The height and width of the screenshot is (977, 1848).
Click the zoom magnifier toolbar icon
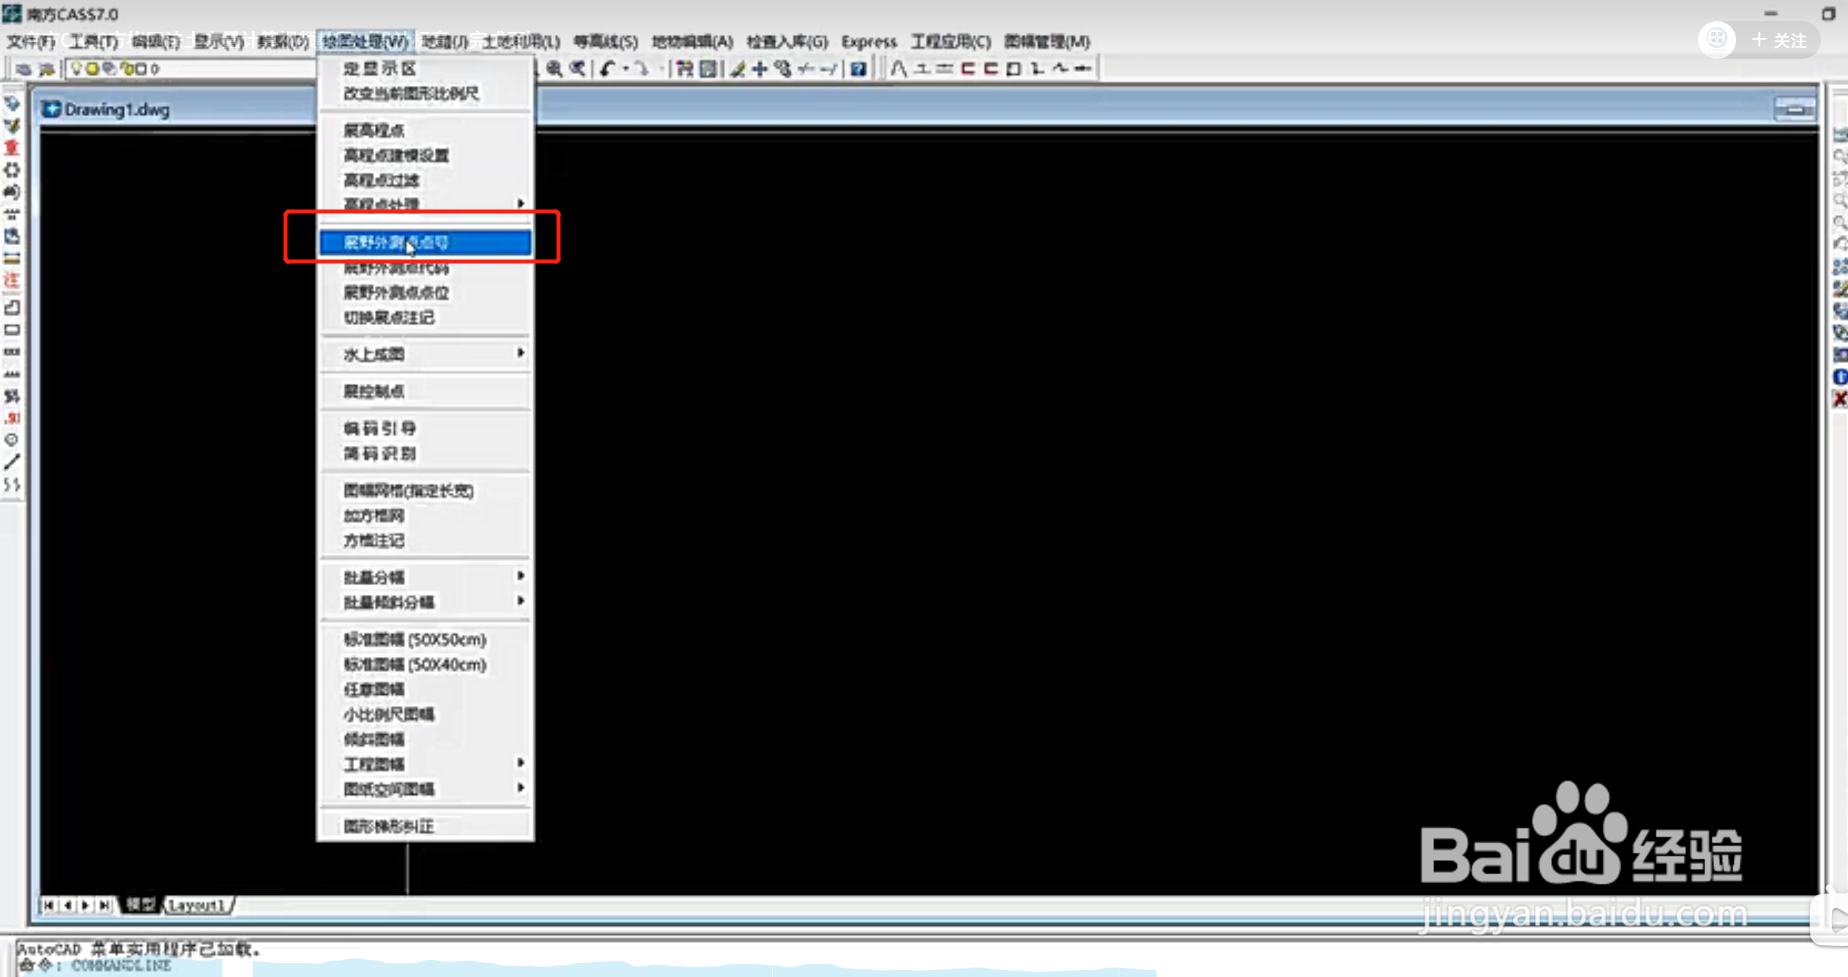(x=553, y=69)
